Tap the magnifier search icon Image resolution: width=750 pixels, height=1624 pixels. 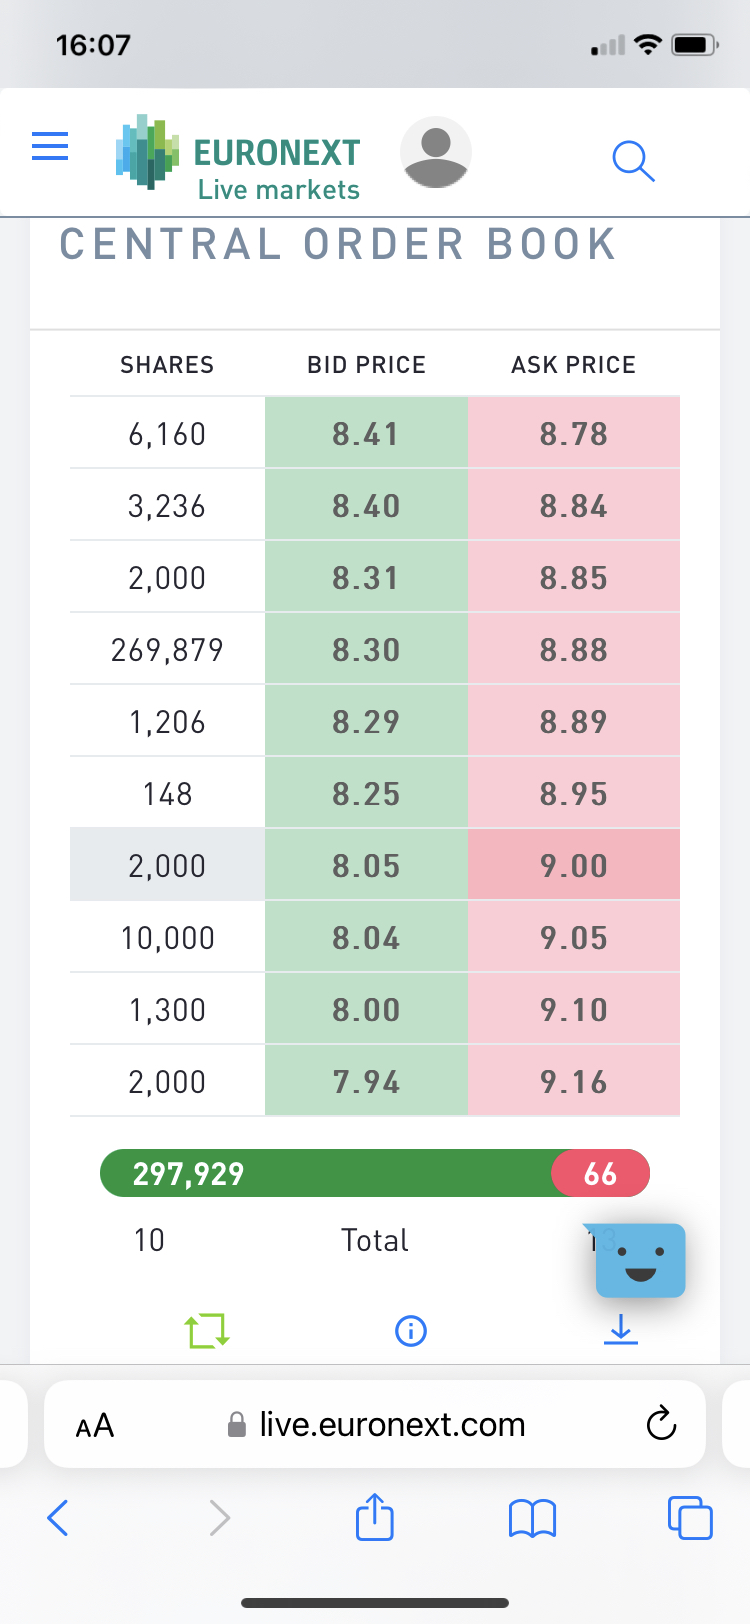633,160
